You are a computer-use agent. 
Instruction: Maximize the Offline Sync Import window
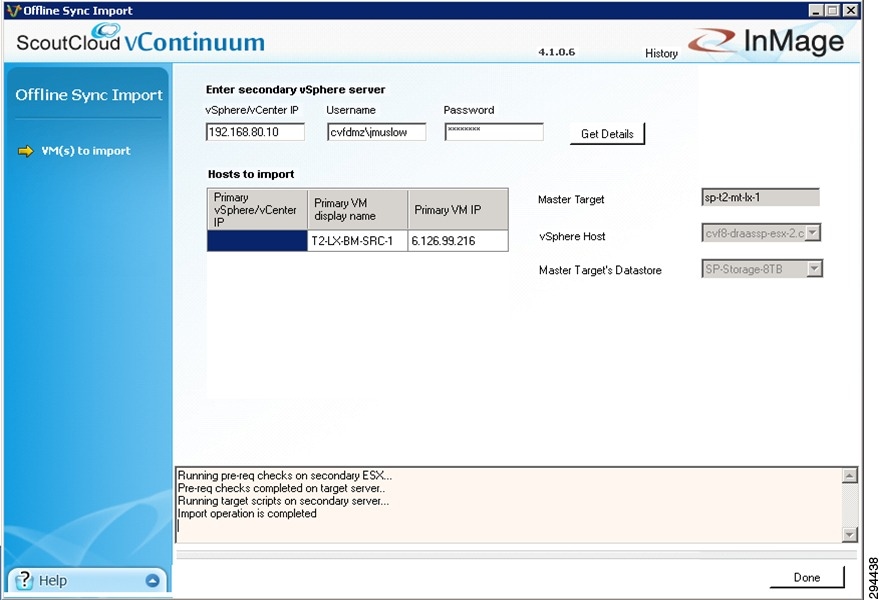833,10
